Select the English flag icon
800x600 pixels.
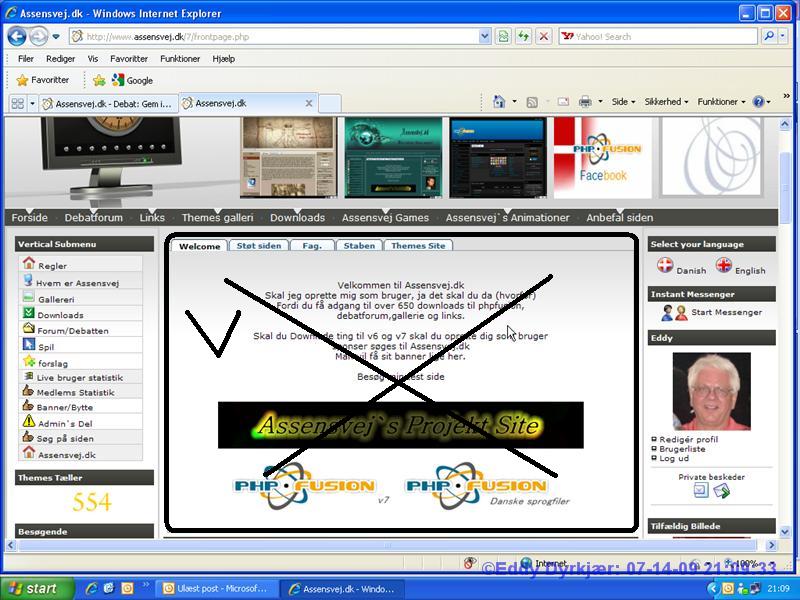click(723, 265)
